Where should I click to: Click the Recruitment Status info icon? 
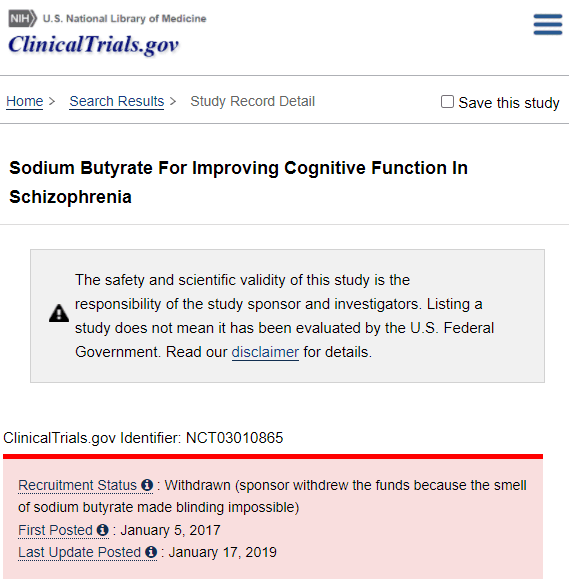pos(147,485)
